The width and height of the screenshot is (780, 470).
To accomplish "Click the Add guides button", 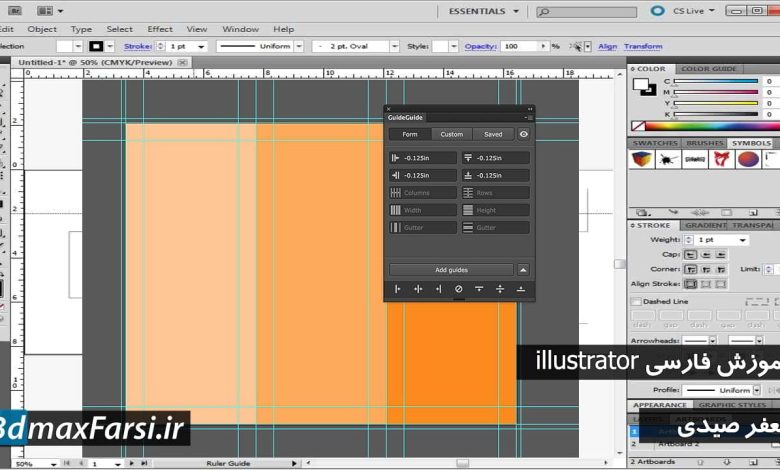I will [x=451, y=270].
